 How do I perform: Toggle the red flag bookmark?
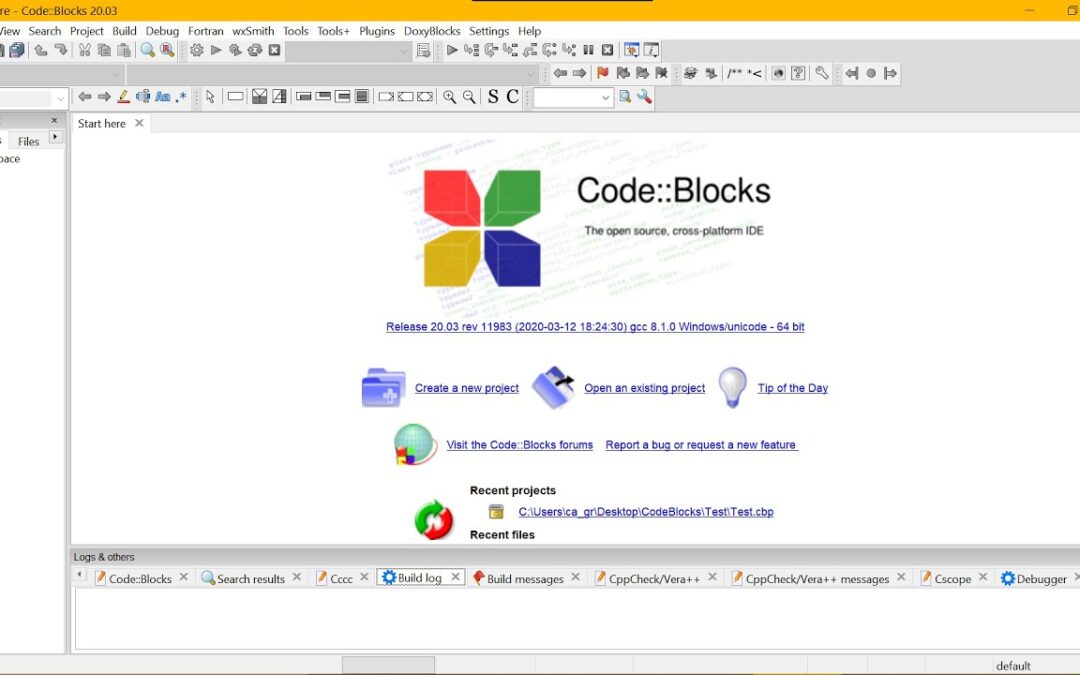click(x=603, y=73)
